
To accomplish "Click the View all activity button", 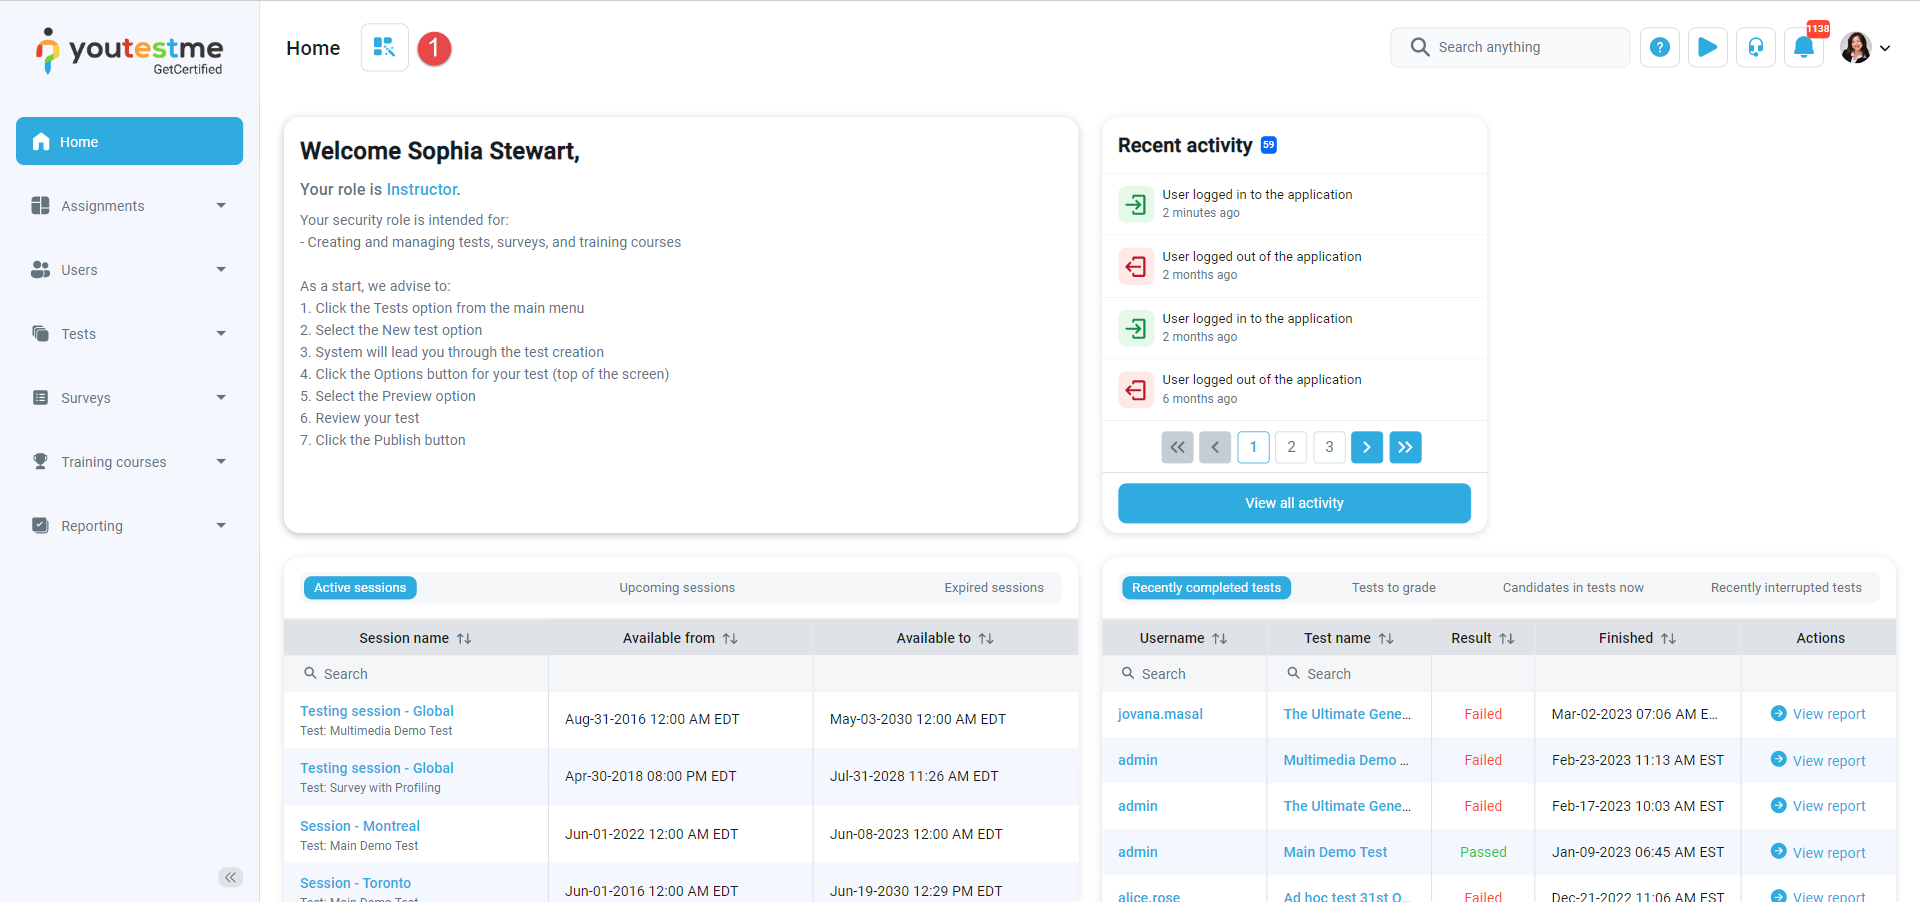I will coord(1294,503).
